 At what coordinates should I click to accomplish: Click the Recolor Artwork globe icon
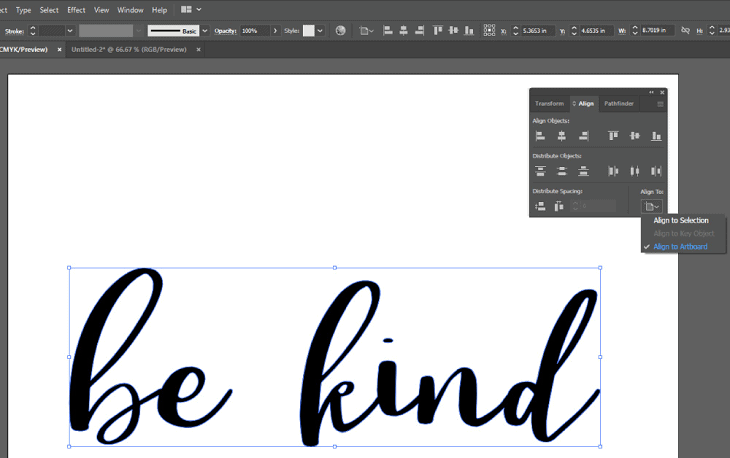coord(340,31)
